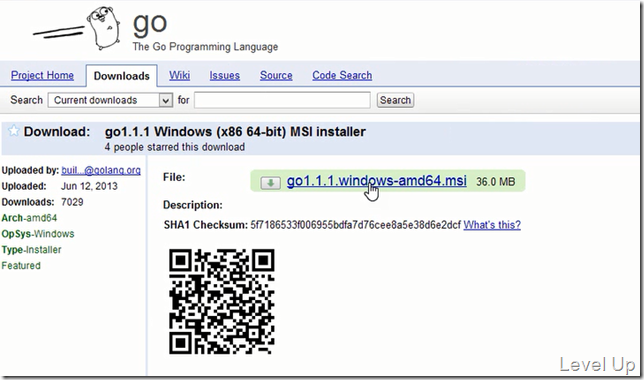The image size is (644, 380).
Task: Select the OpSys-Windows label
Action: tap(38, 234)
